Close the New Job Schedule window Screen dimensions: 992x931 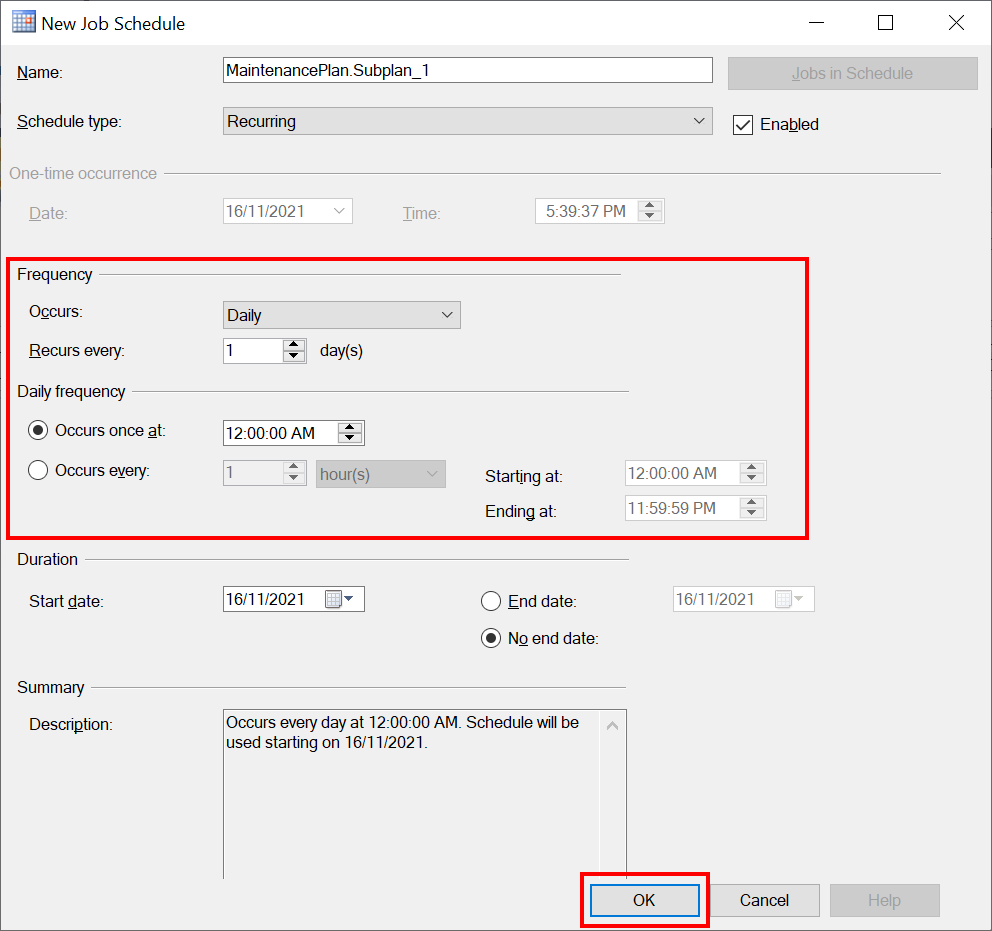(x=956, y=23)
